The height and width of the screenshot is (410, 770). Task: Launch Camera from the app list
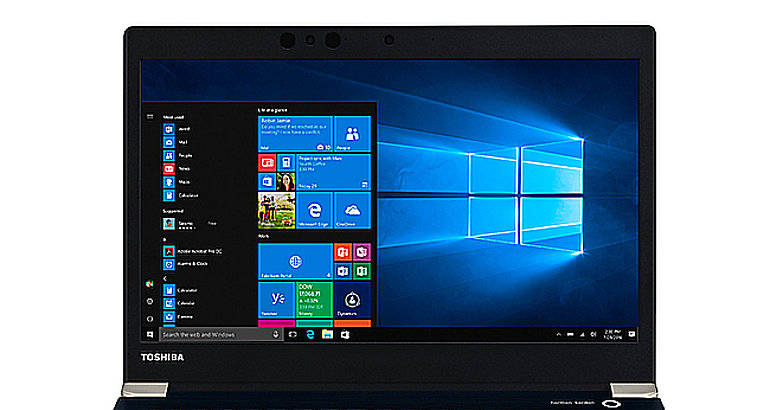pos(178,317)
